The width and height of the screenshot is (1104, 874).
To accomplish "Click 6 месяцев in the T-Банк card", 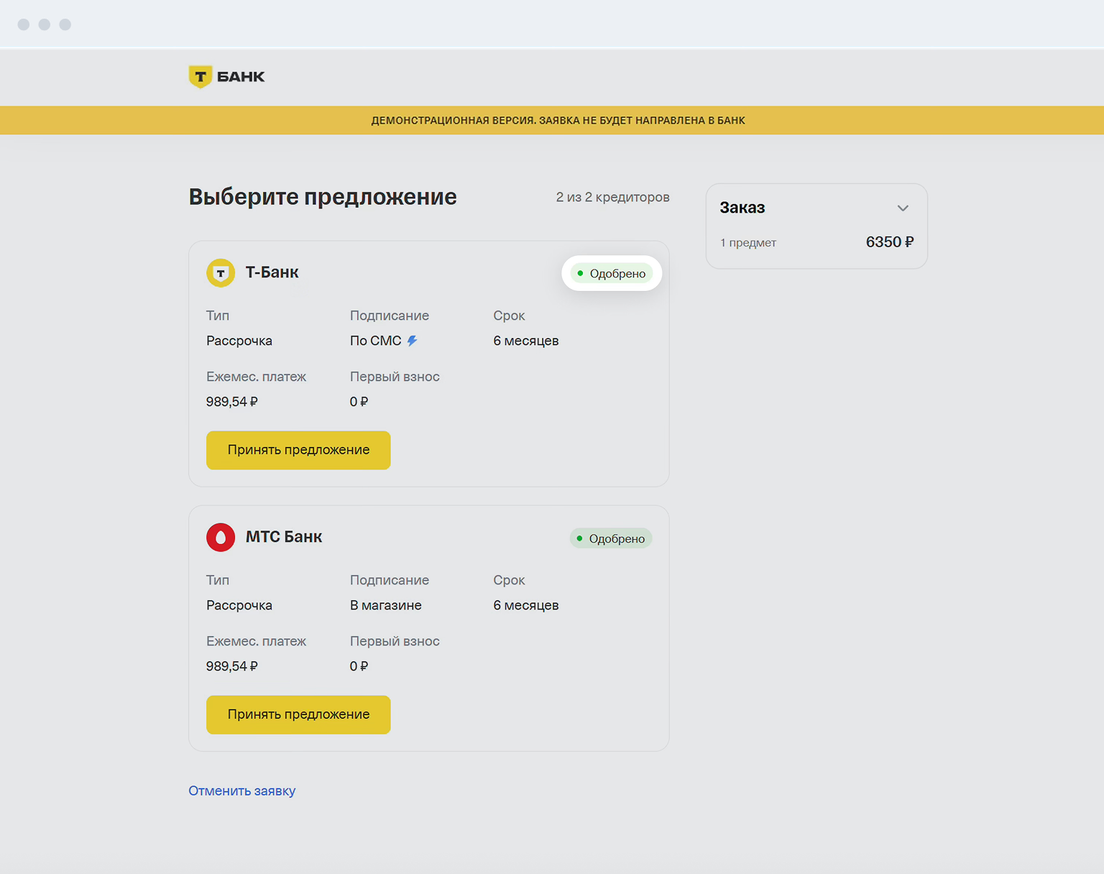I will (x=526, y=341).
